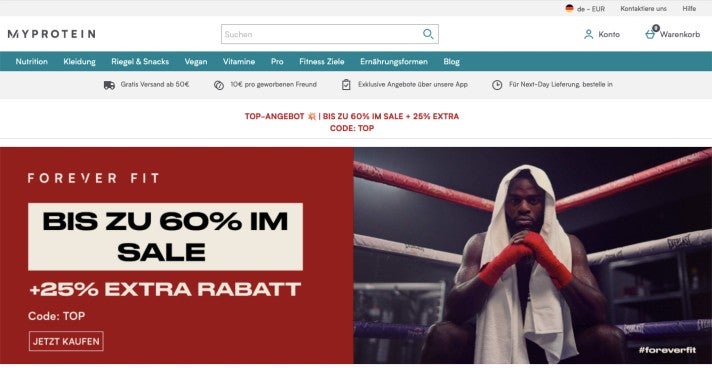Click the refer-a-friend coin icon
712x368 pixels.
tap(219, 85)
